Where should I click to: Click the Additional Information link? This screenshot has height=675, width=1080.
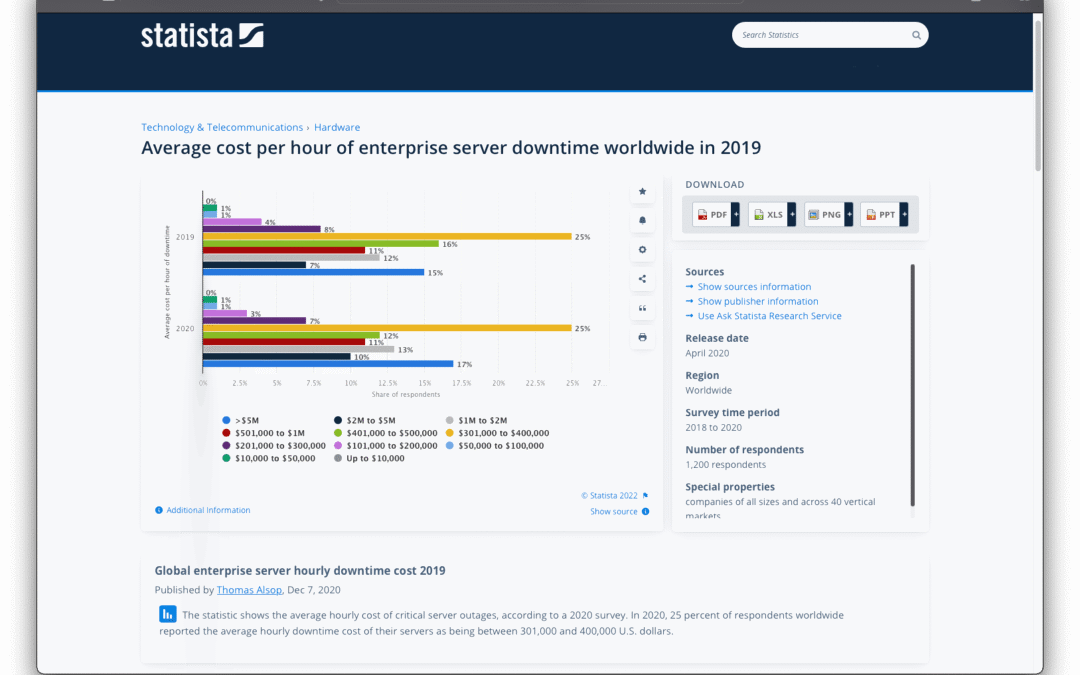pyautogui.click(x=208, y=510)
